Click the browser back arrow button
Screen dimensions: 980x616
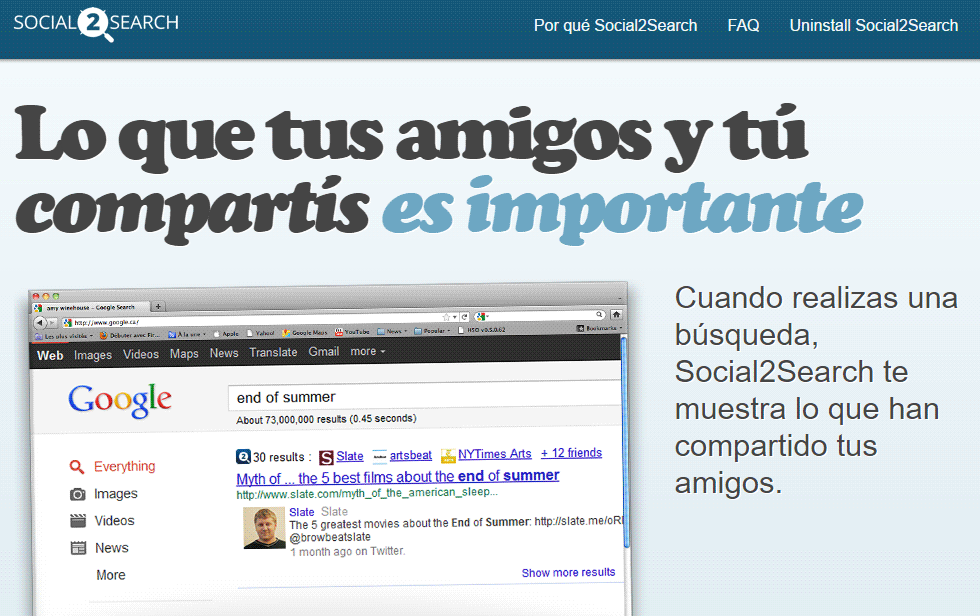(39, 323)
